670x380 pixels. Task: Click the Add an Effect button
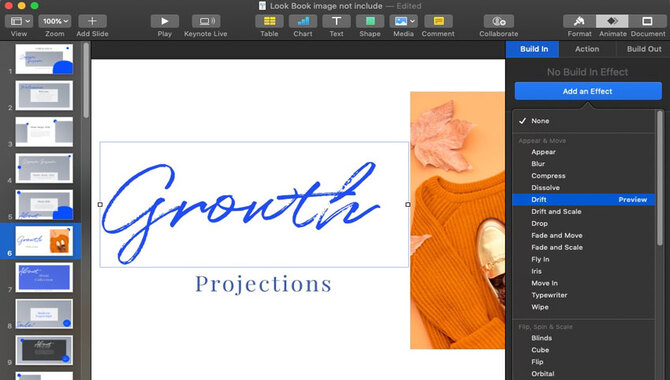point(588,91)
